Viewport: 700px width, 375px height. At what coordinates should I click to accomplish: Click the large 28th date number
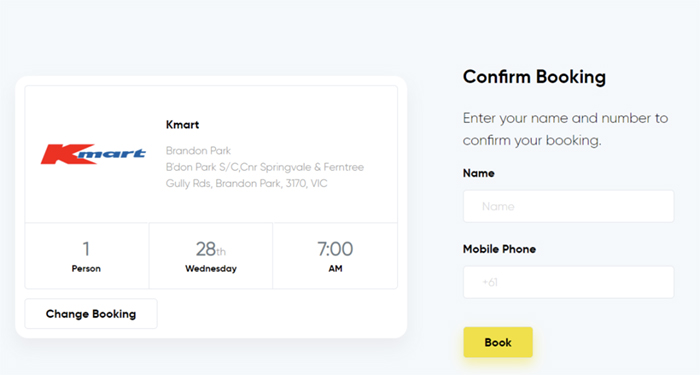tap(211, 249)
